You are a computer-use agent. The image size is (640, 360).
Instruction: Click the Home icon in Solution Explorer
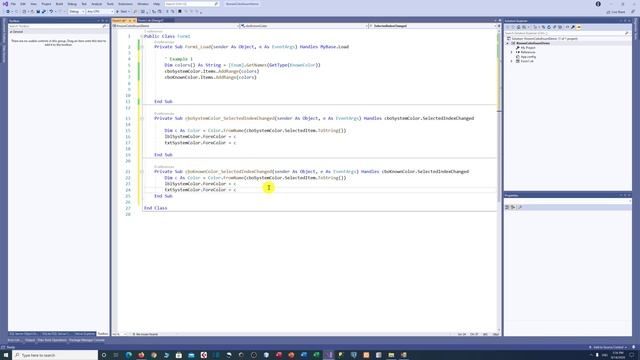518,27
